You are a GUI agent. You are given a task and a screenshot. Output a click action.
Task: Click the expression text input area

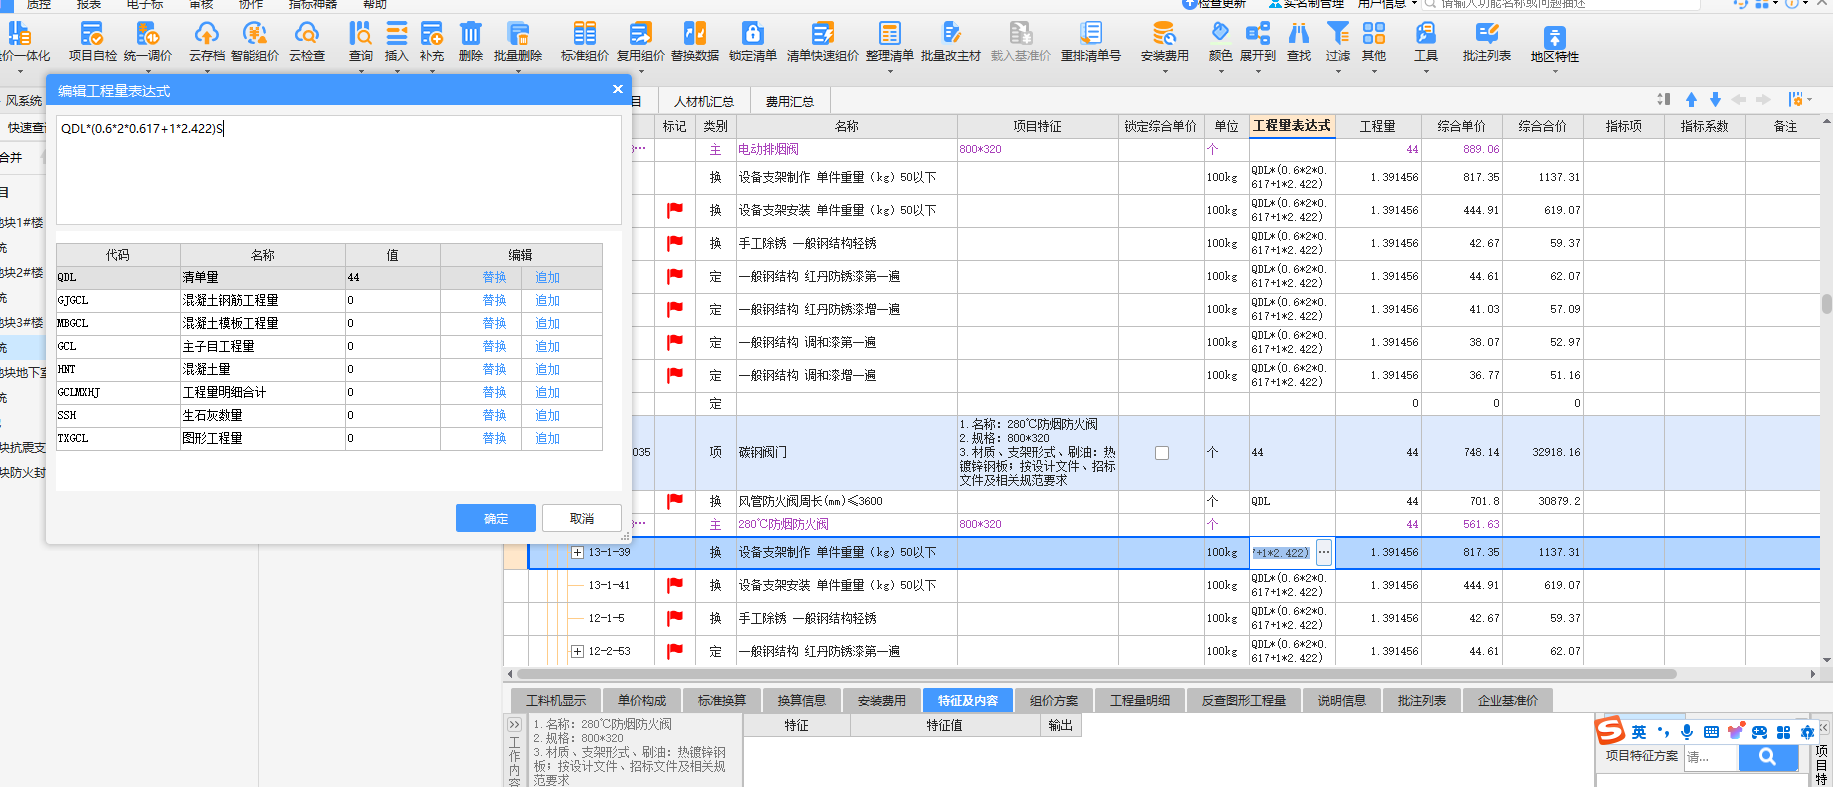pos(339,170)
